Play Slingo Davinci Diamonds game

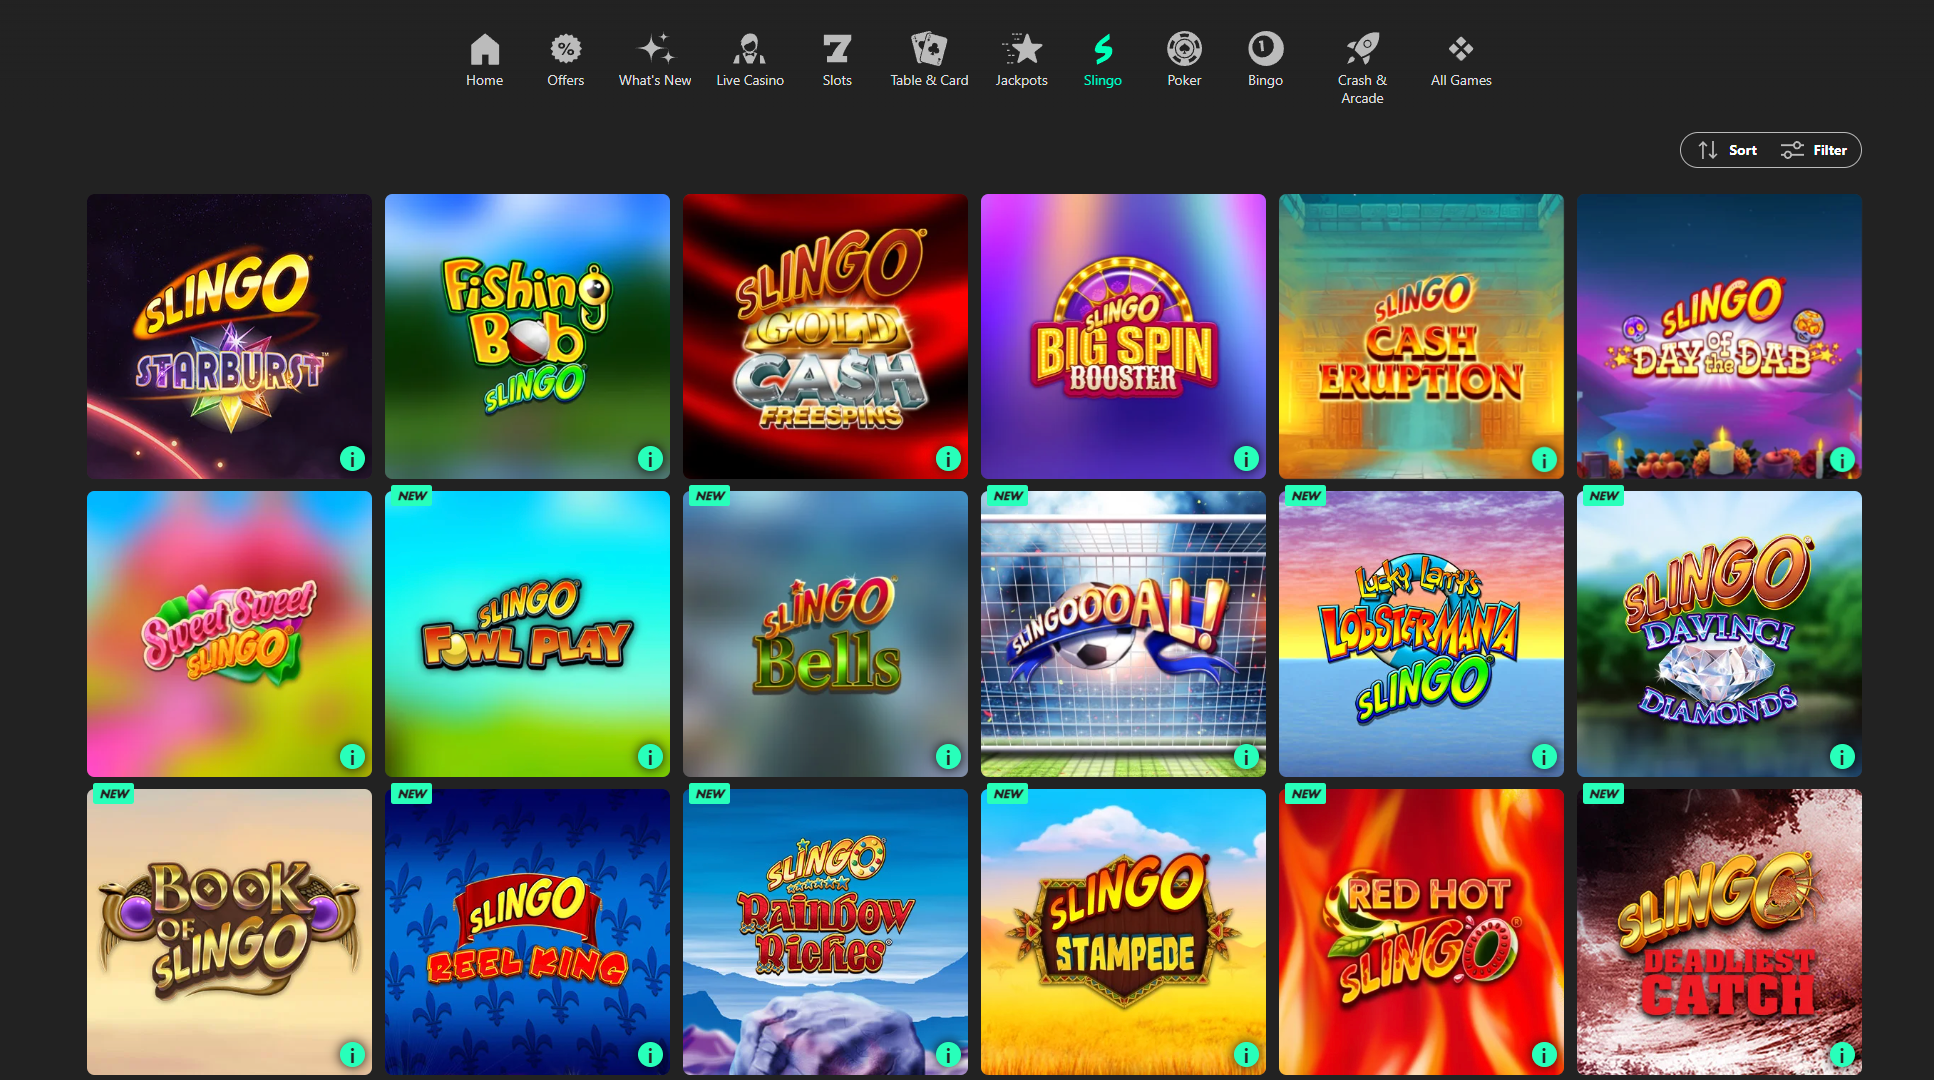click(x=1718, y=632)
